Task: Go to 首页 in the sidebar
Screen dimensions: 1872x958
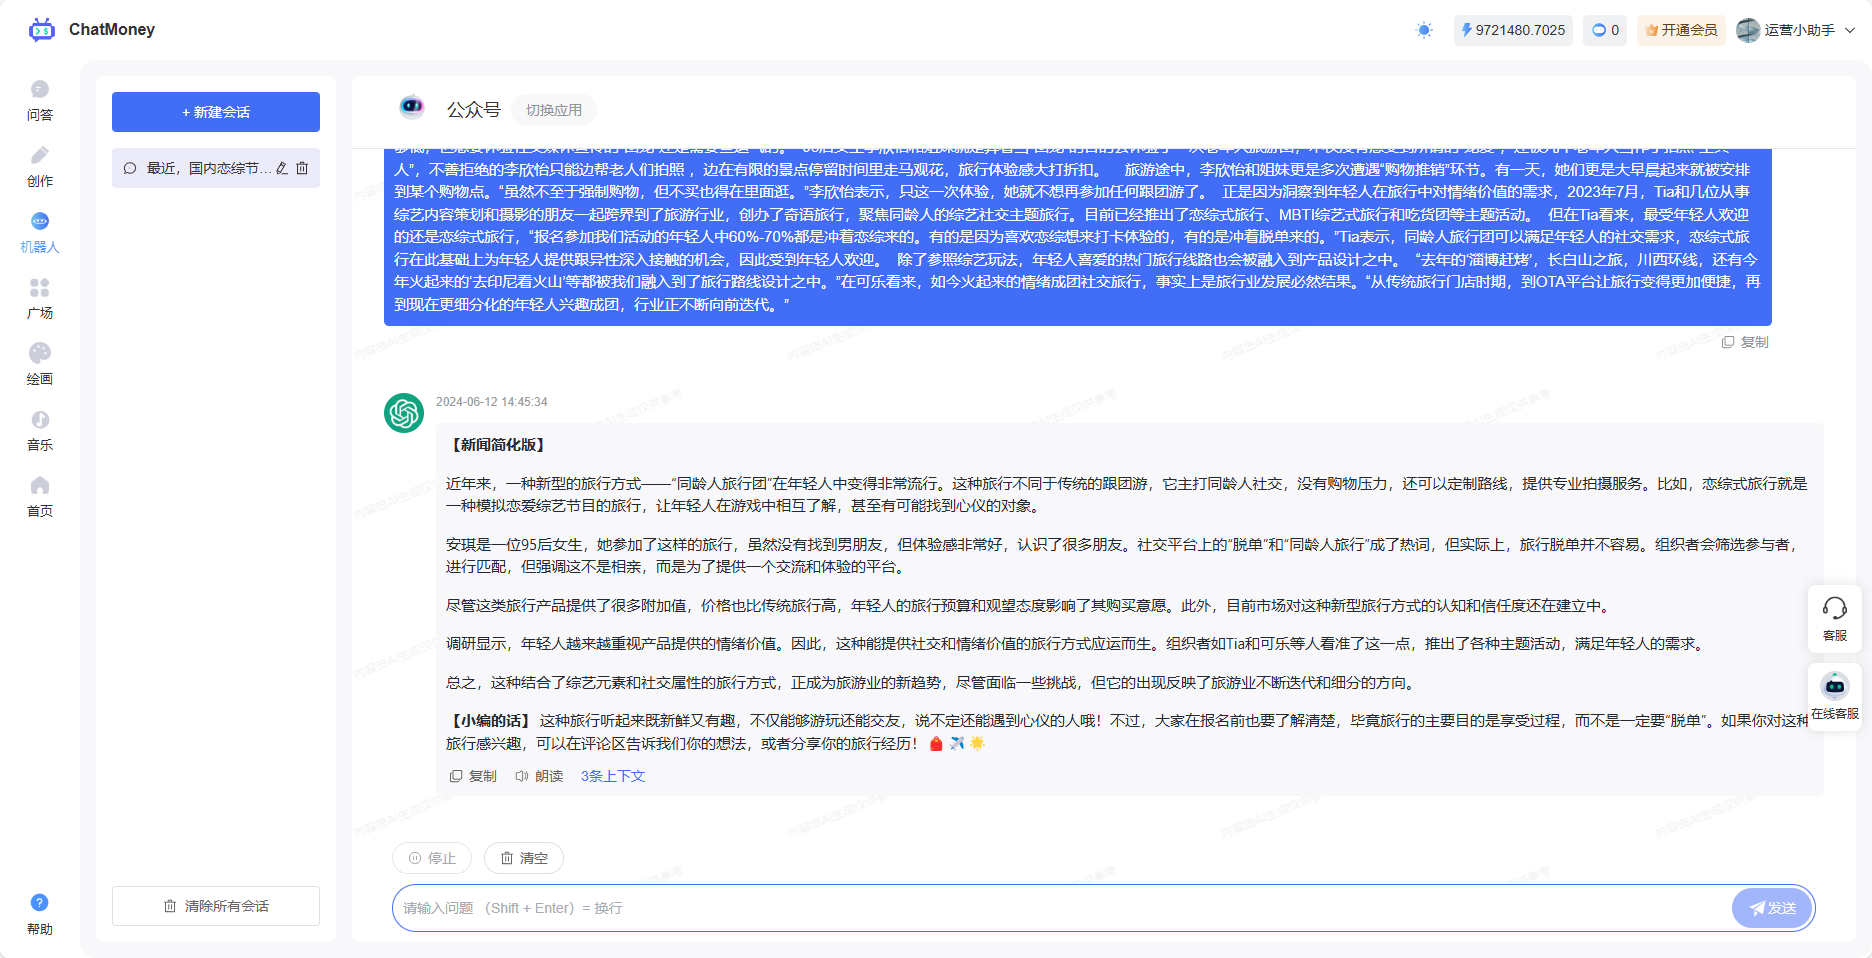Action: tap(40, 497)
